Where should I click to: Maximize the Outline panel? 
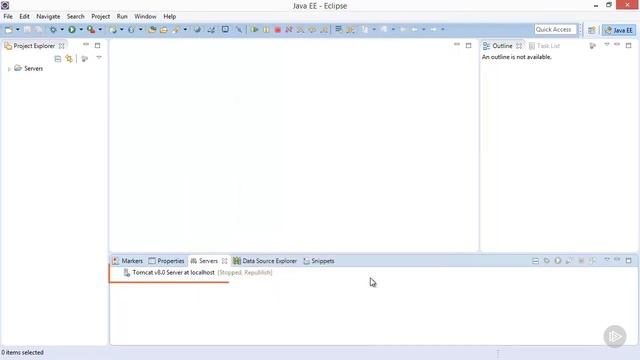tap(629, 45)
